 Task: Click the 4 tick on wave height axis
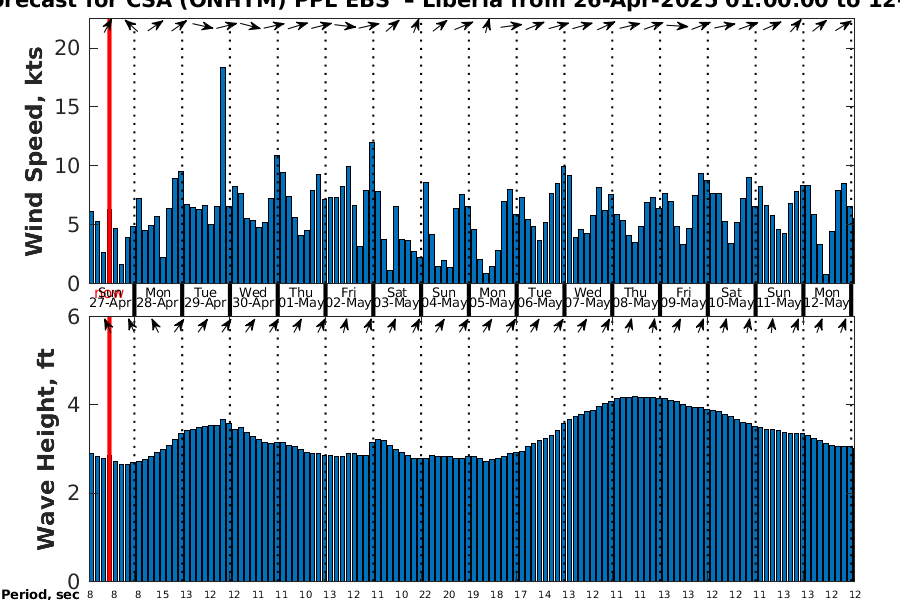click(x=73, y=405)
